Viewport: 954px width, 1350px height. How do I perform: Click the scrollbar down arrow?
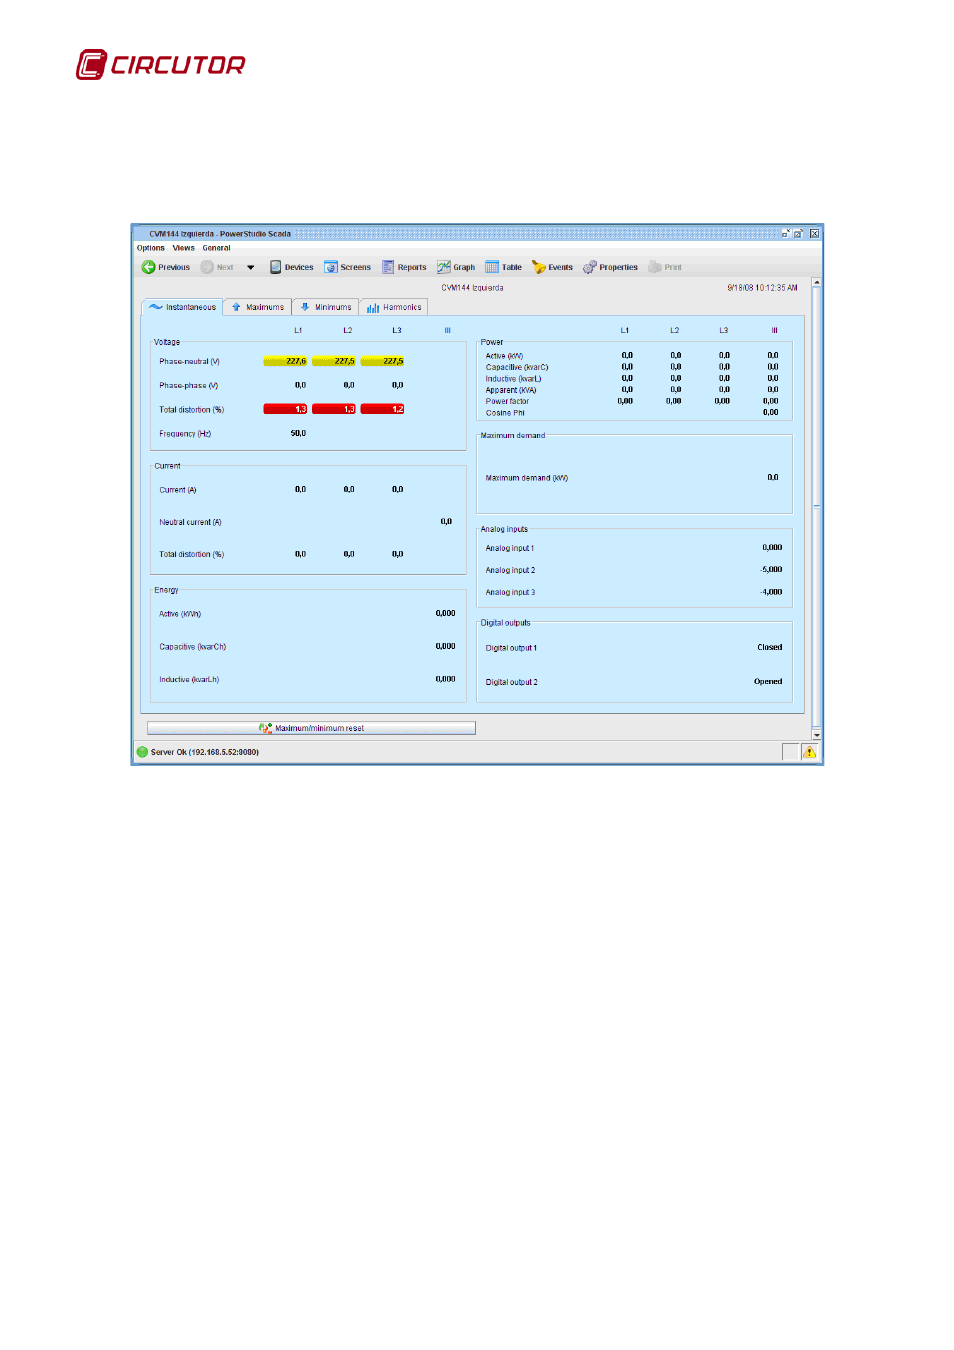(817, 735)
